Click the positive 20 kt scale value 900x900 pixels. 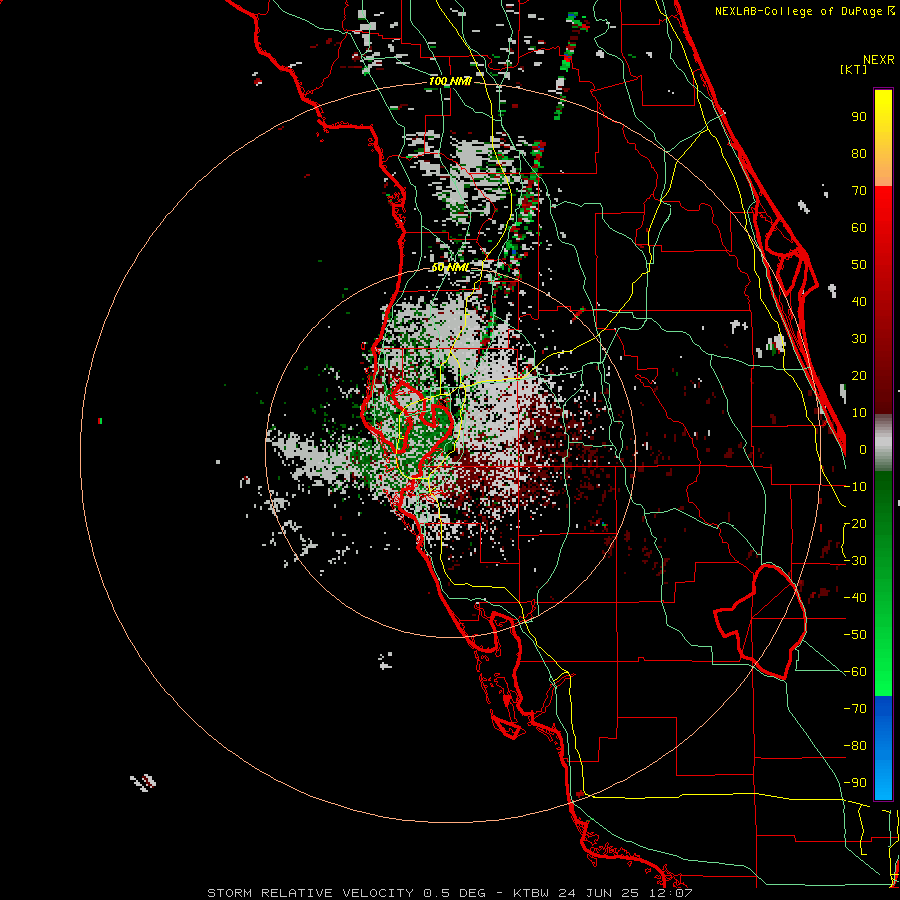[x=859, y=376]
